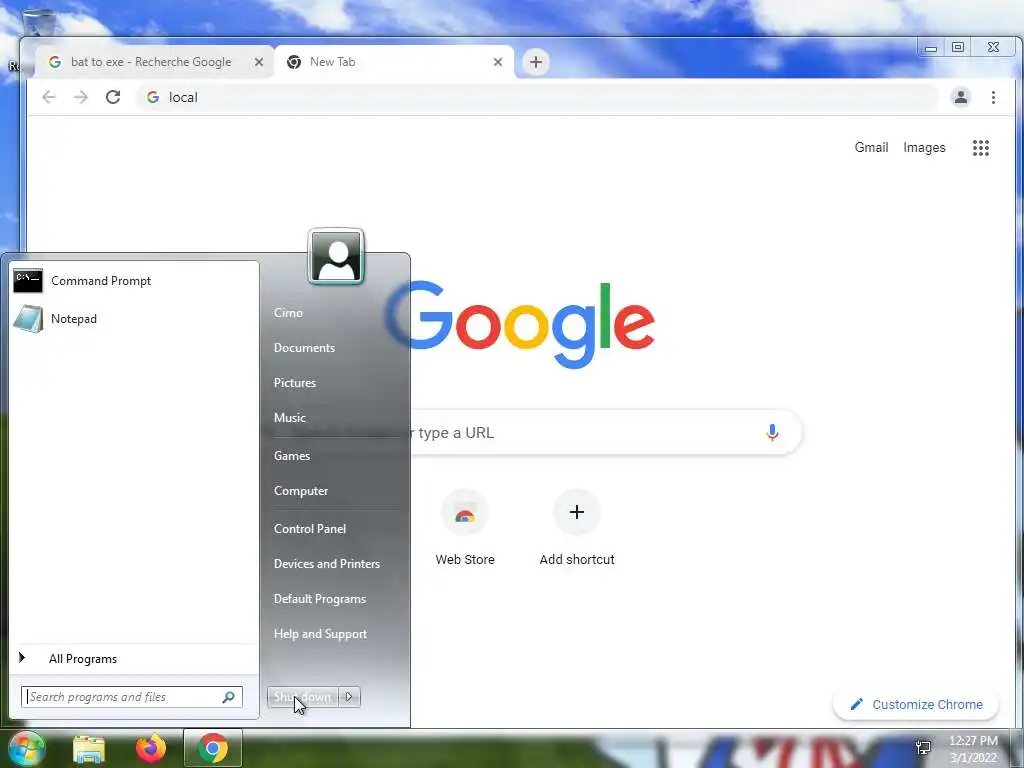Open Games from Start menu
The width and height of the screenshot is (1024, 768).
click(291, 456)
